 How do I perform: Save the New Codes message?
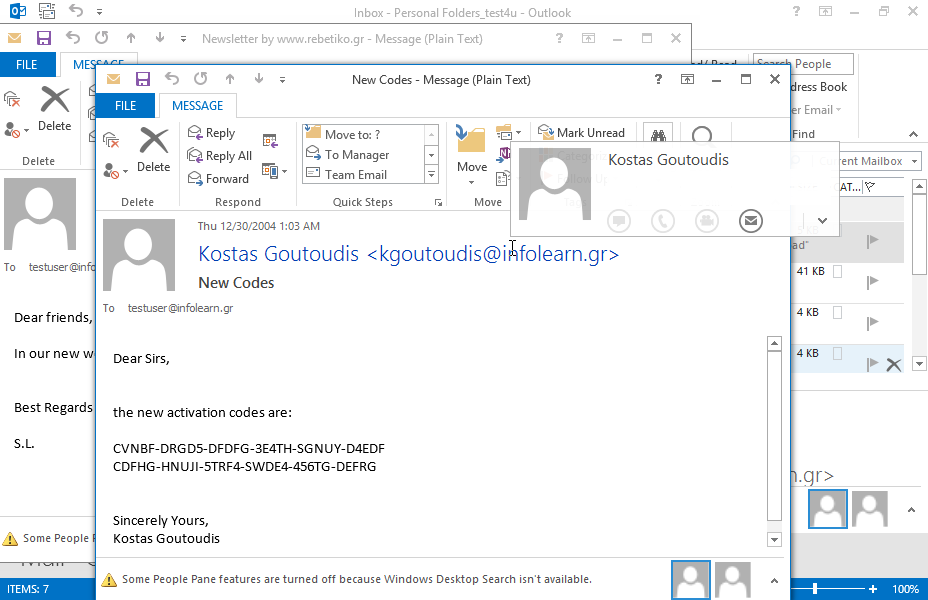[143, 79]
